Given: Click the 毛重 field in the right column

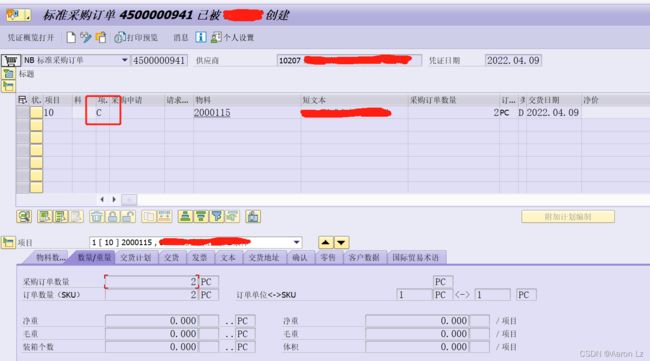Looking at the screenshot, I should click(x=417, y=334).
